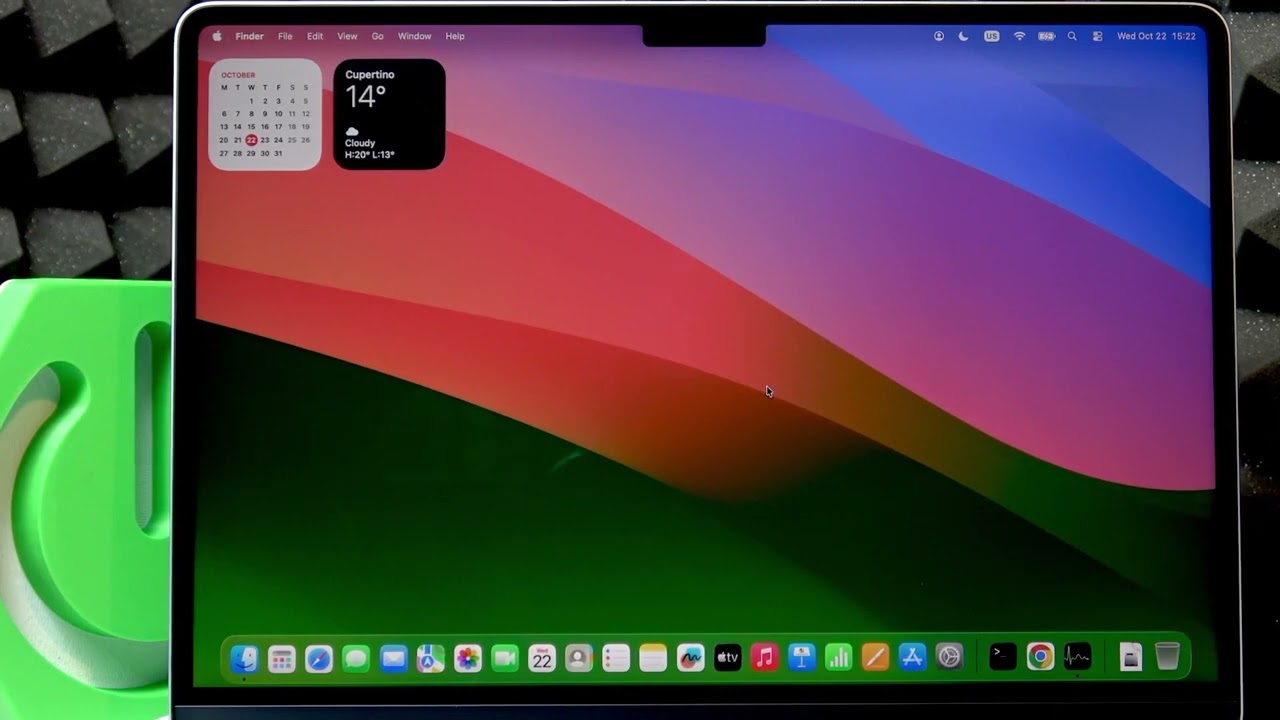Launch Freeform from the Dock
The height and width of the screenshot is (720, 1280).
coord(690,658)
